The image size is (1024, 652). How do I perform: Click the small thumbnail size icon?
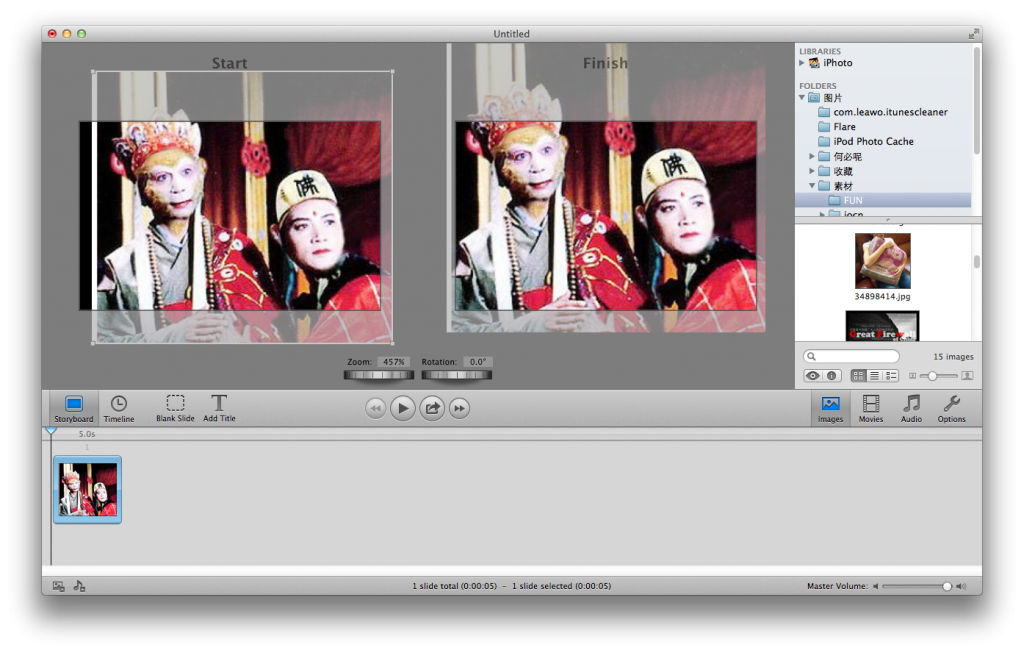[x=912, y=376]
